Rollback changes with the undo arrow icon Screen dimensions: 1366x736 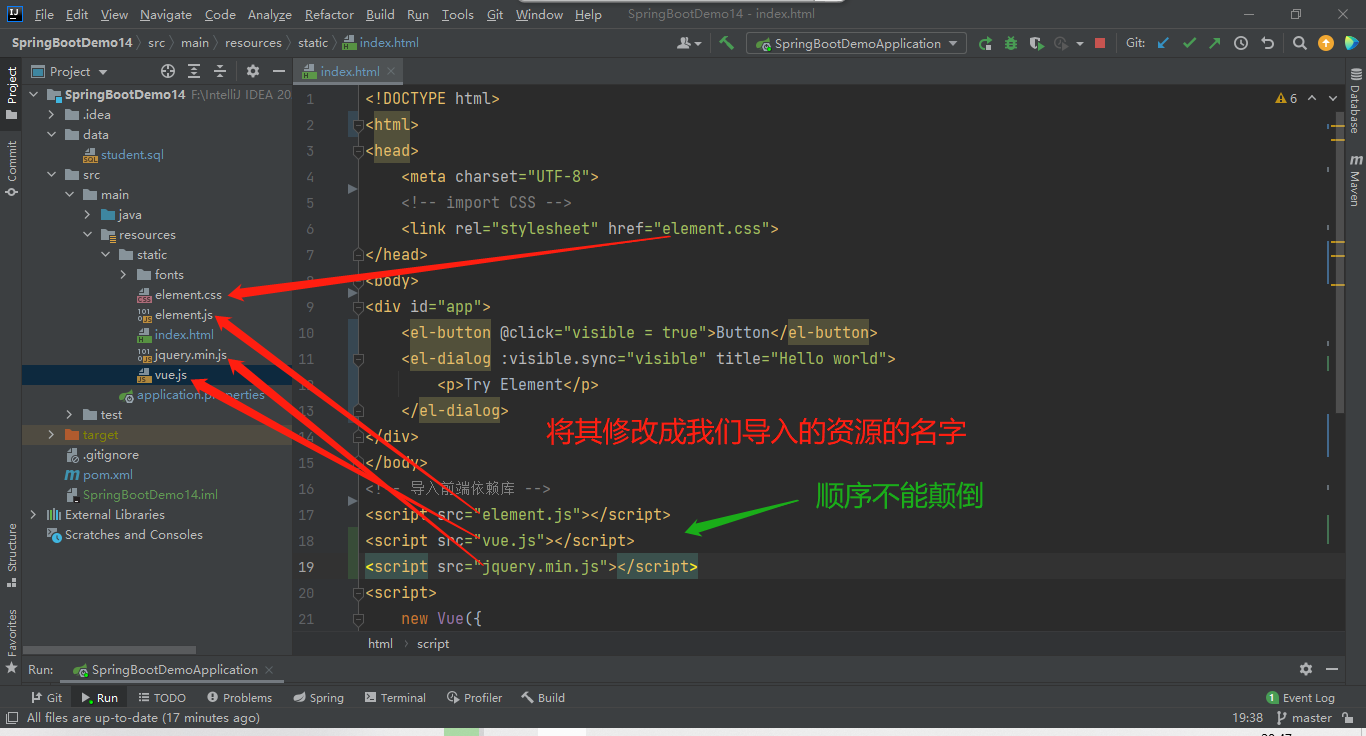click(1267, 43)
